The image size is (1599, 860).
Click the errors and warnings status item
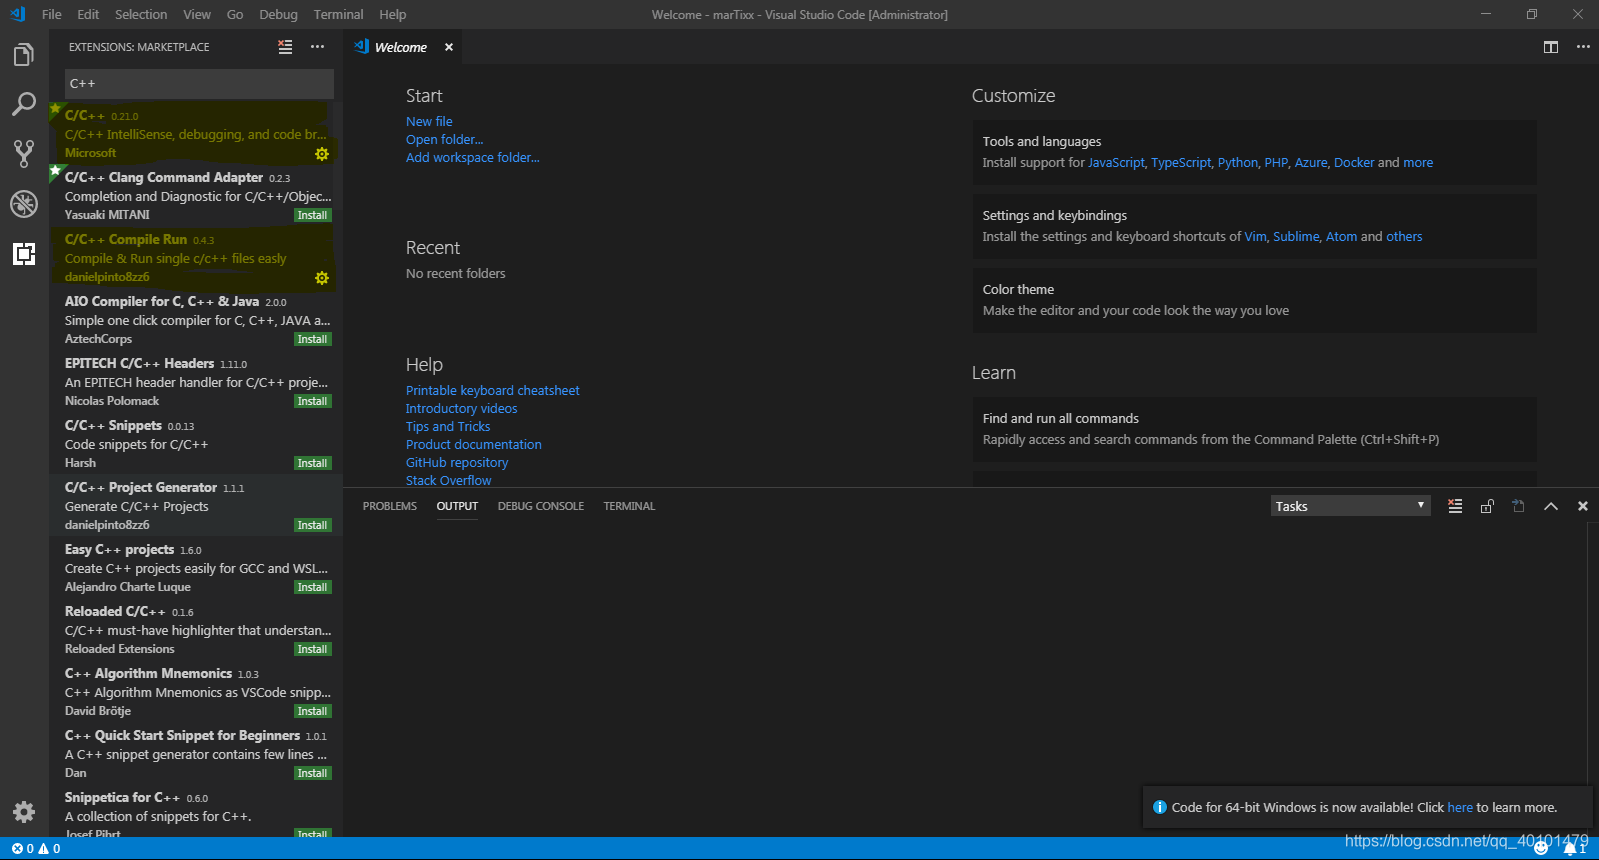[36, 849]
